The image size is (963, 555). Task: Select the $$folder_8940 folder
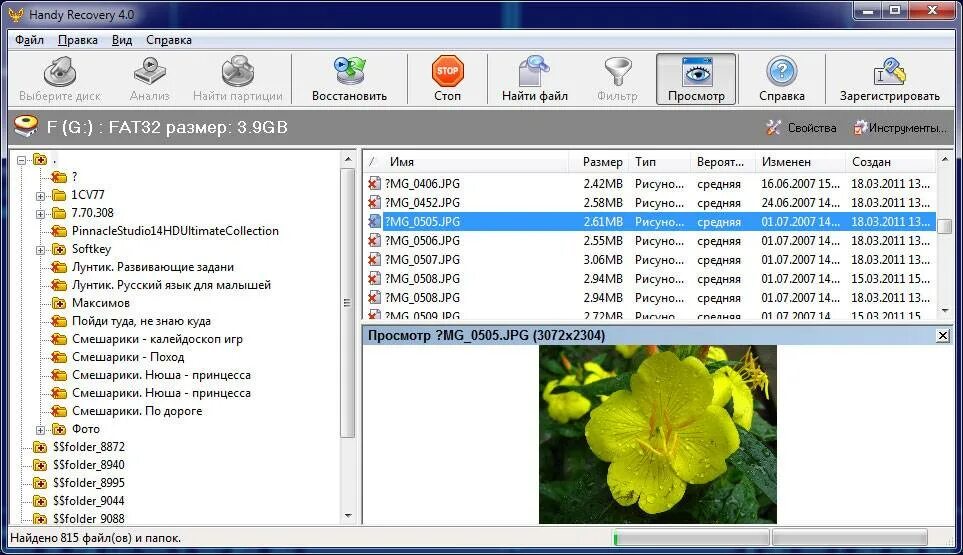point(88,465)
